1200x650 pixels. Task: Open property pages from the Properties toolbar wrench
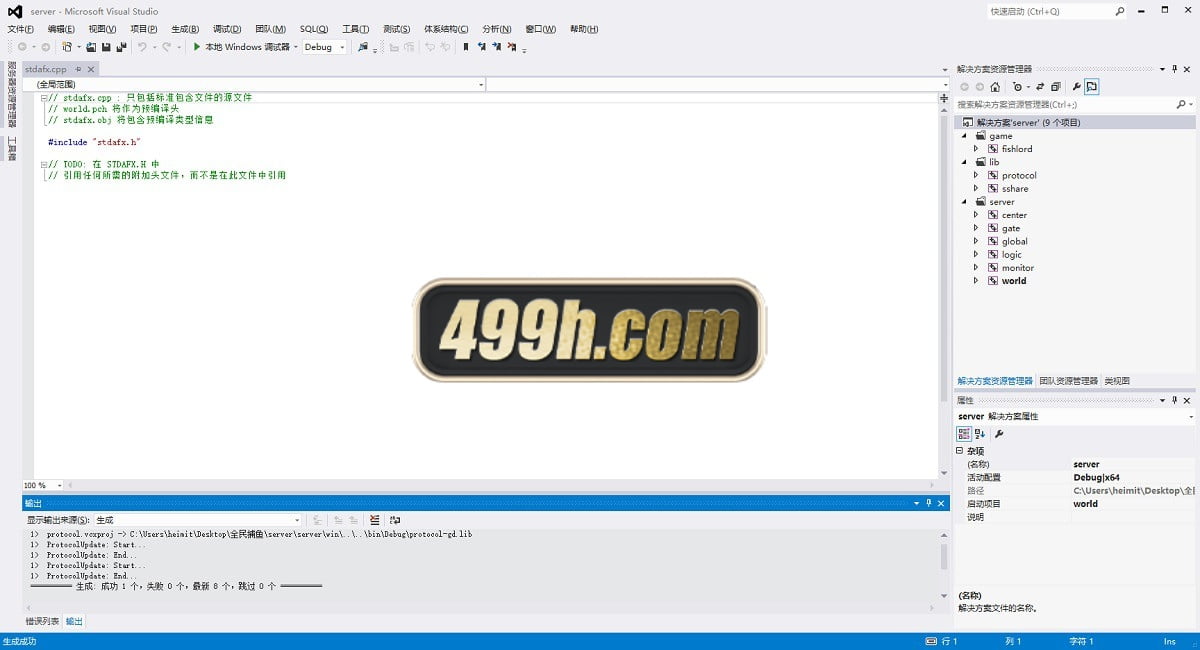[x=999, y=434]
